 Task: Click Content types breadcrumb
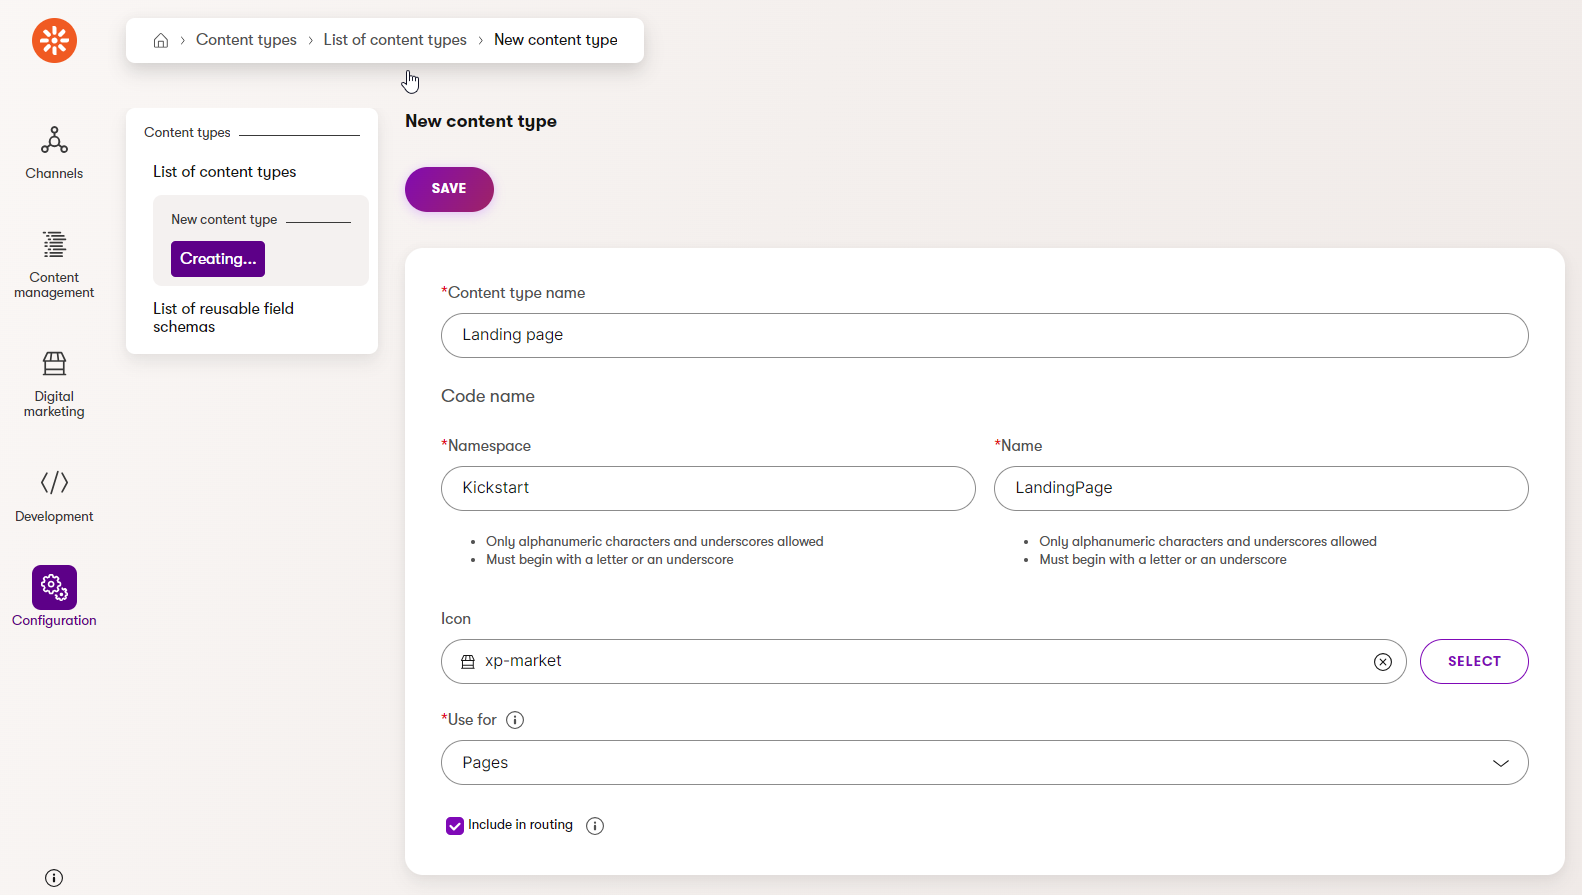pyautogui.click(x=246, y=40)
